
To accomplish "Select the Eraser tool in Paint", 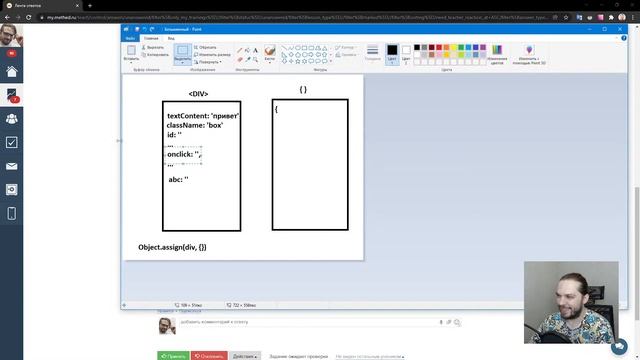I will click(240, 60).
